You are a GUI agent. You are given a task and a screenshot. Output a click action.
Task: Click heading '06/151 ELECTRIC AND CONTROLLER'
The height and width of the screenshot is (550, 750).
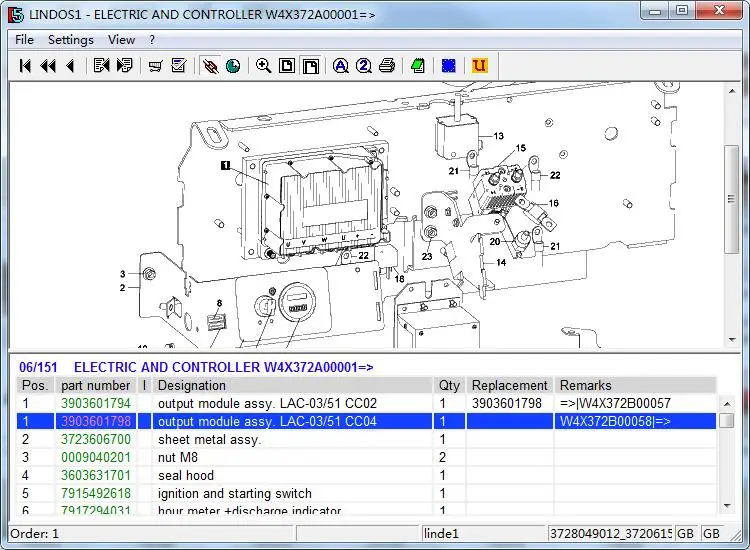tap(196, 367)
